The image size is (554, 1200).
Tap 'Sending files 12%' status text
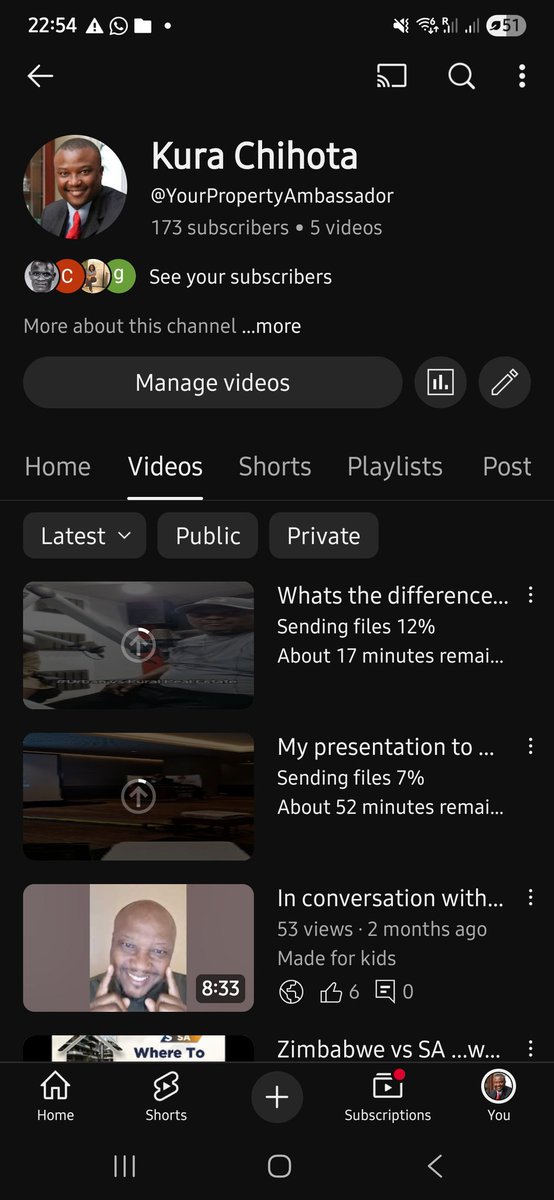pyautogui.click(x=356, y=627)
